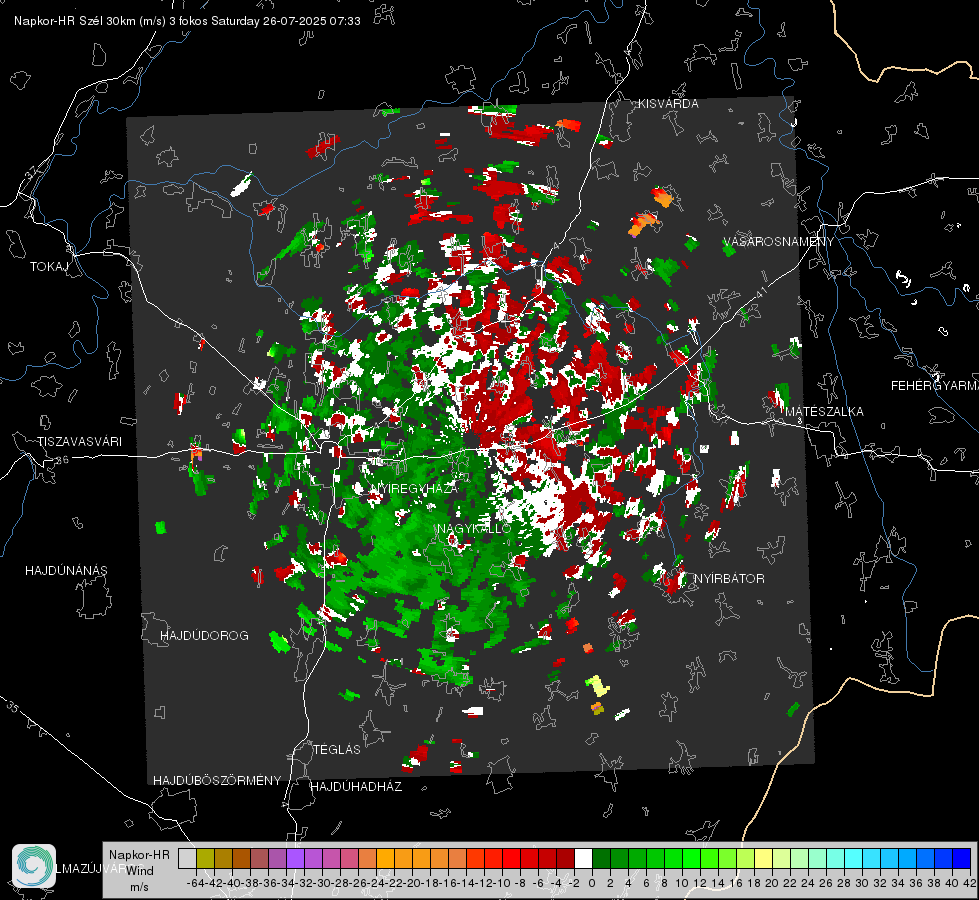This screenshot has width=979, height=900.
Task: Click the NYÍREGYHÁZA city label
Action: (x=414, y=488)
